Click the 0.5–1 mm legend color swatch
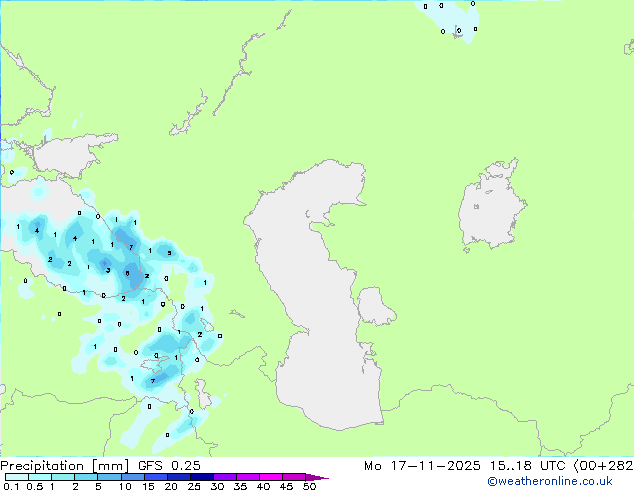Screen dimensions: 634x490 40,477
